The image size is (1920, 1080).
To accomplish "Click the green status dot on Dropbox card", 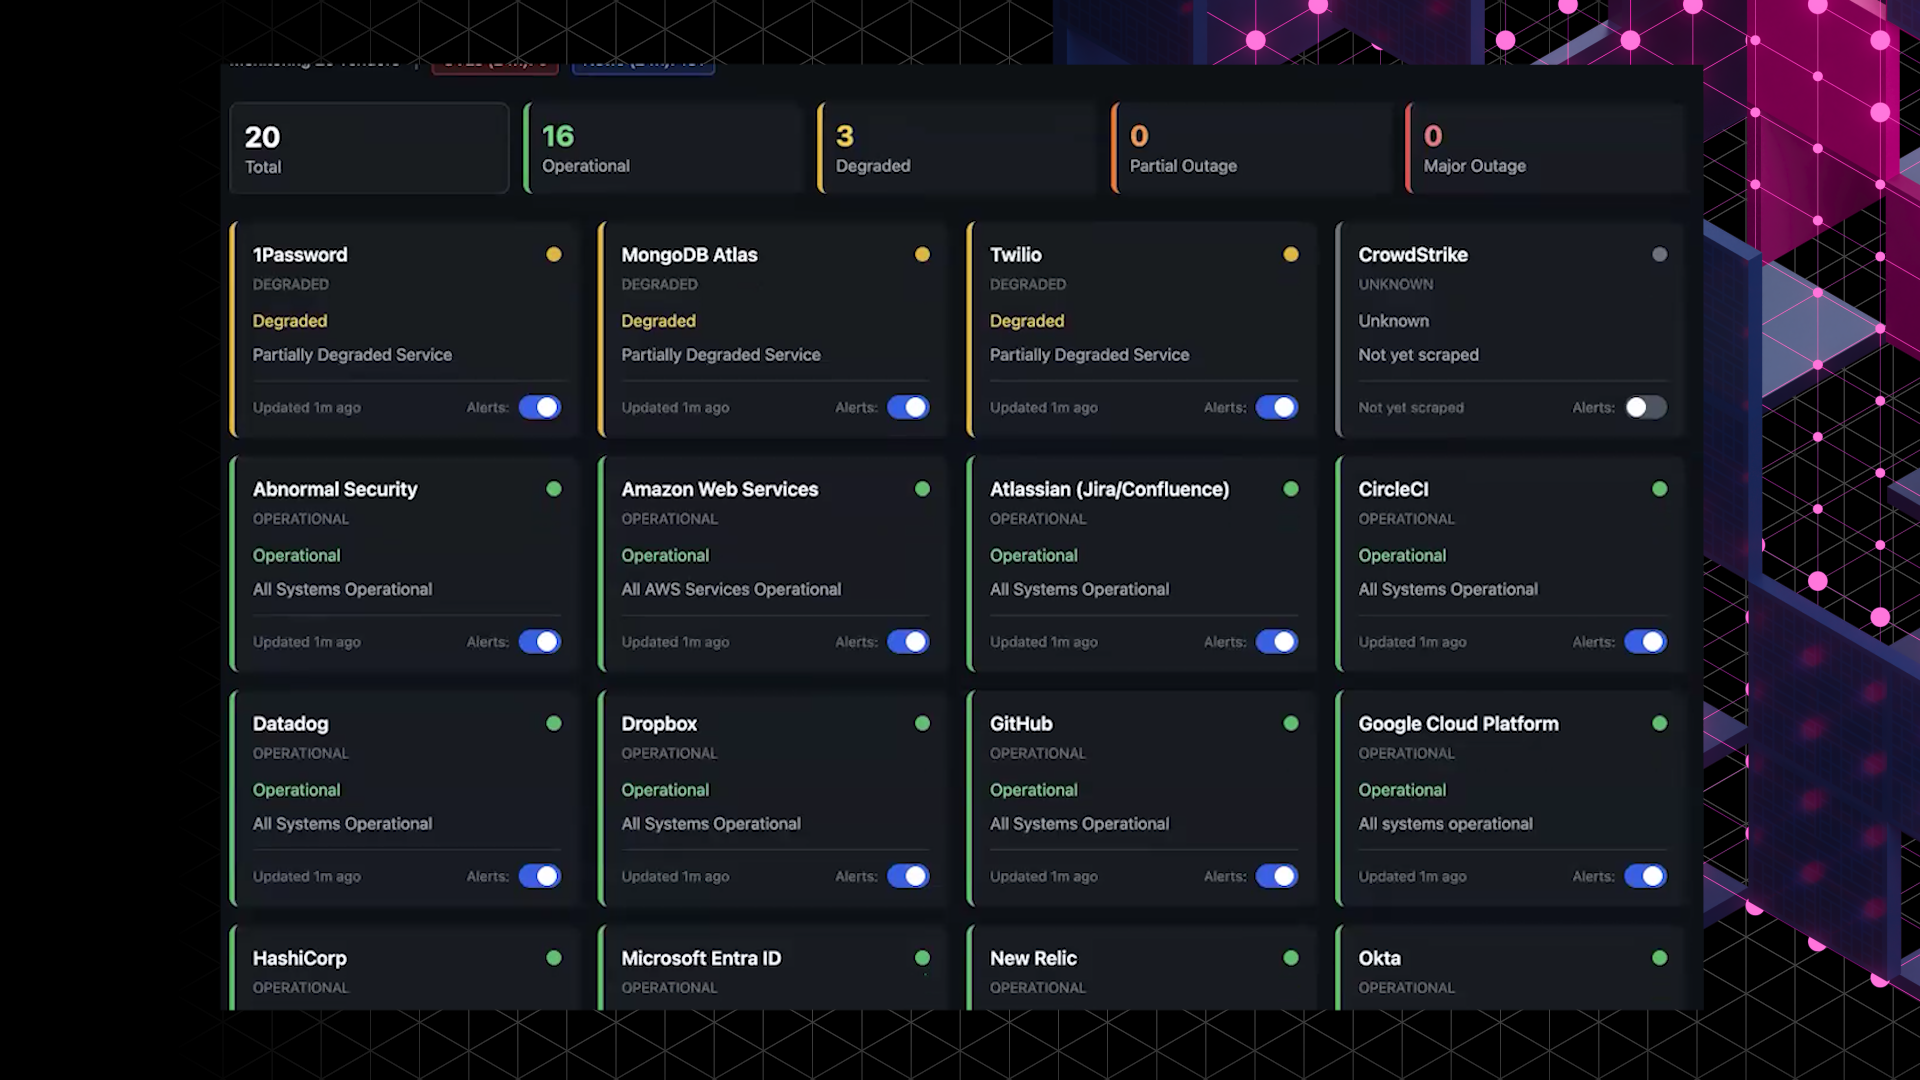I will coord(922,723).
